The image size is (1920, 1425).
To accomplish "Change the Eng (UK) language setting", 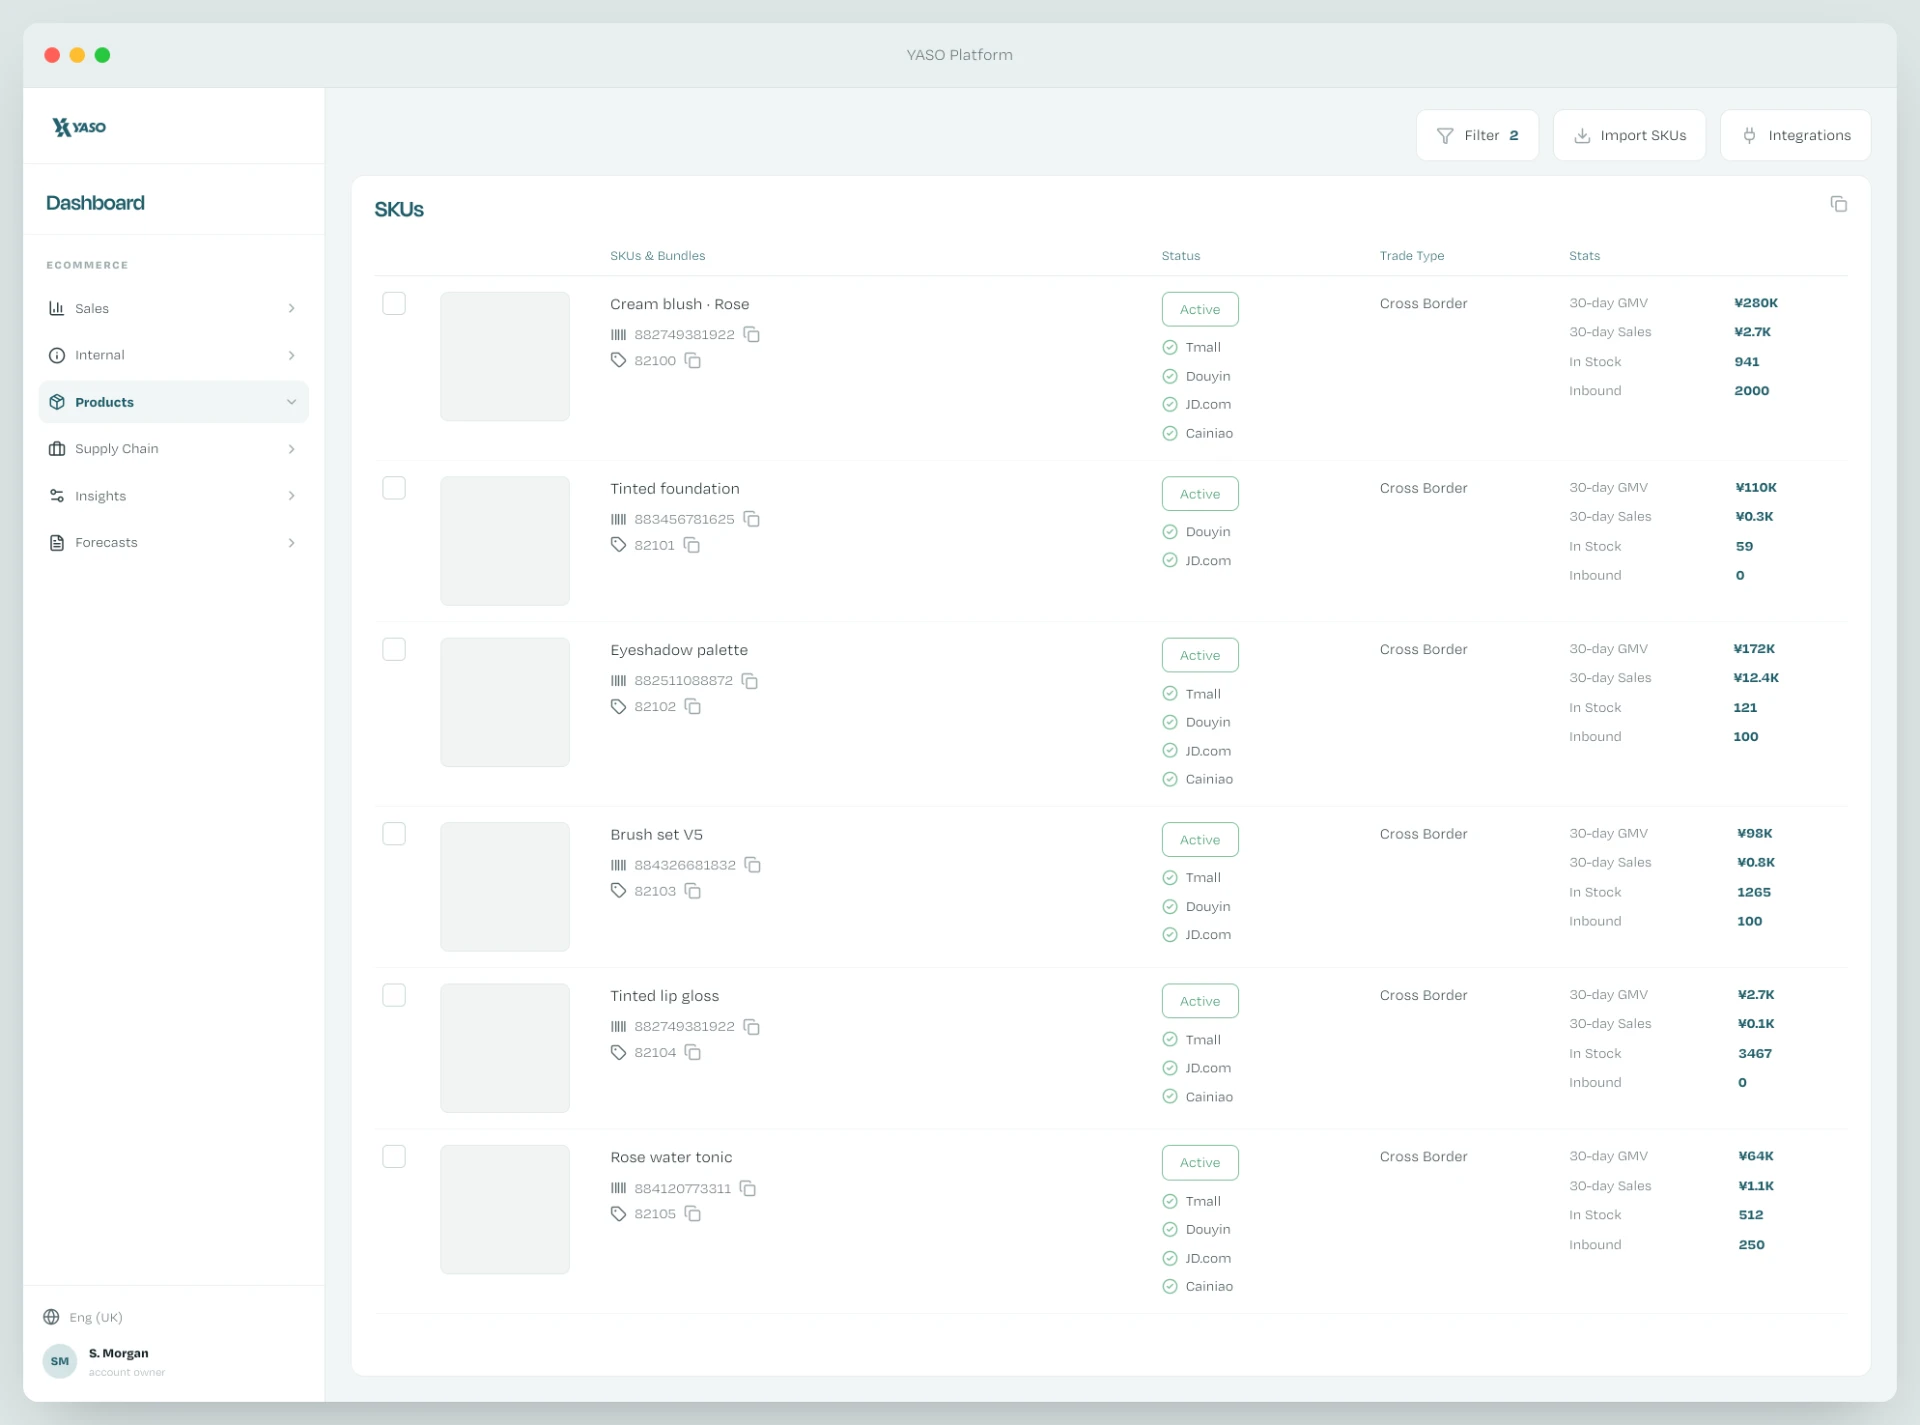I will coord(83,1317).
